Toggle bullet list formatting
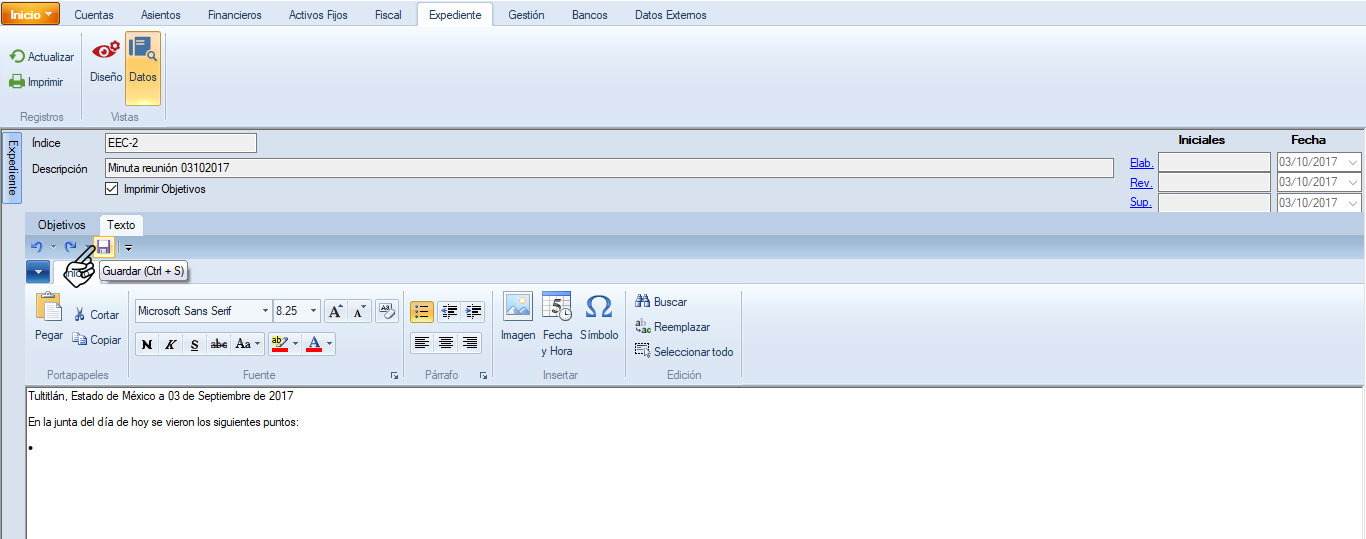This screenshot has width=1366, height=539. (x=422, y=311)
